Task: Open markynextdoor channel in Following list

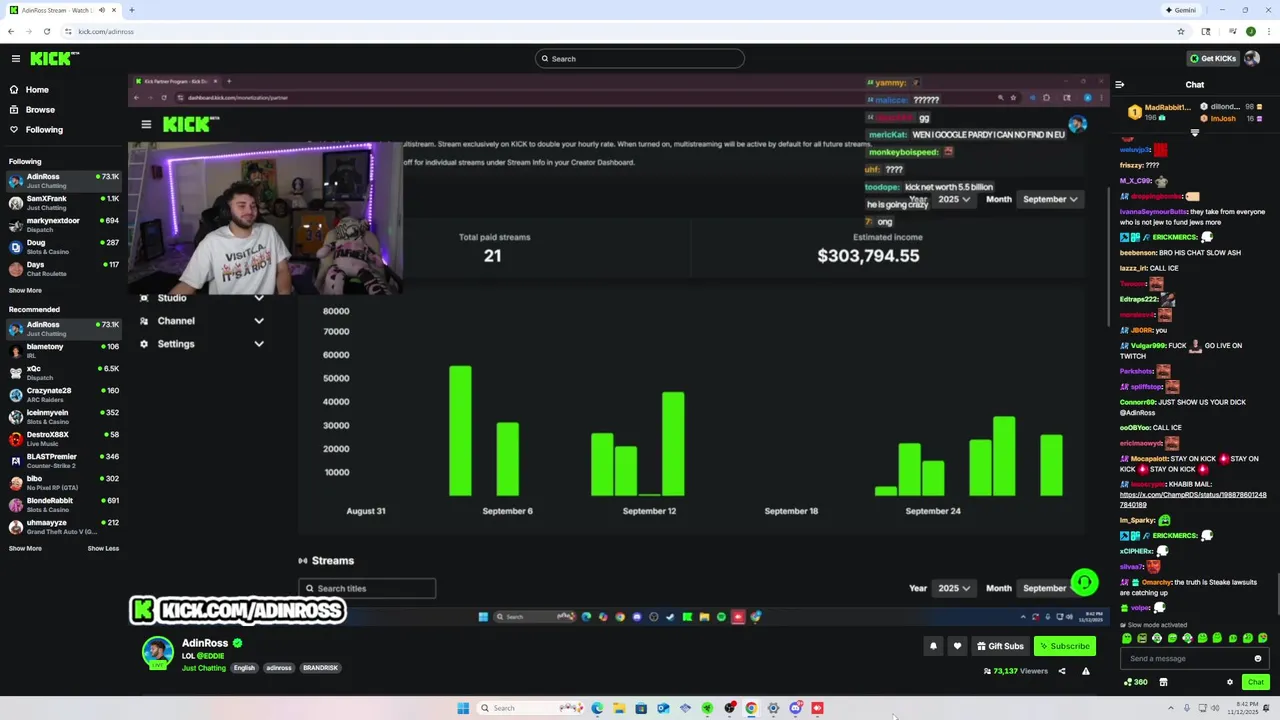Action: [x=63, y=225]
